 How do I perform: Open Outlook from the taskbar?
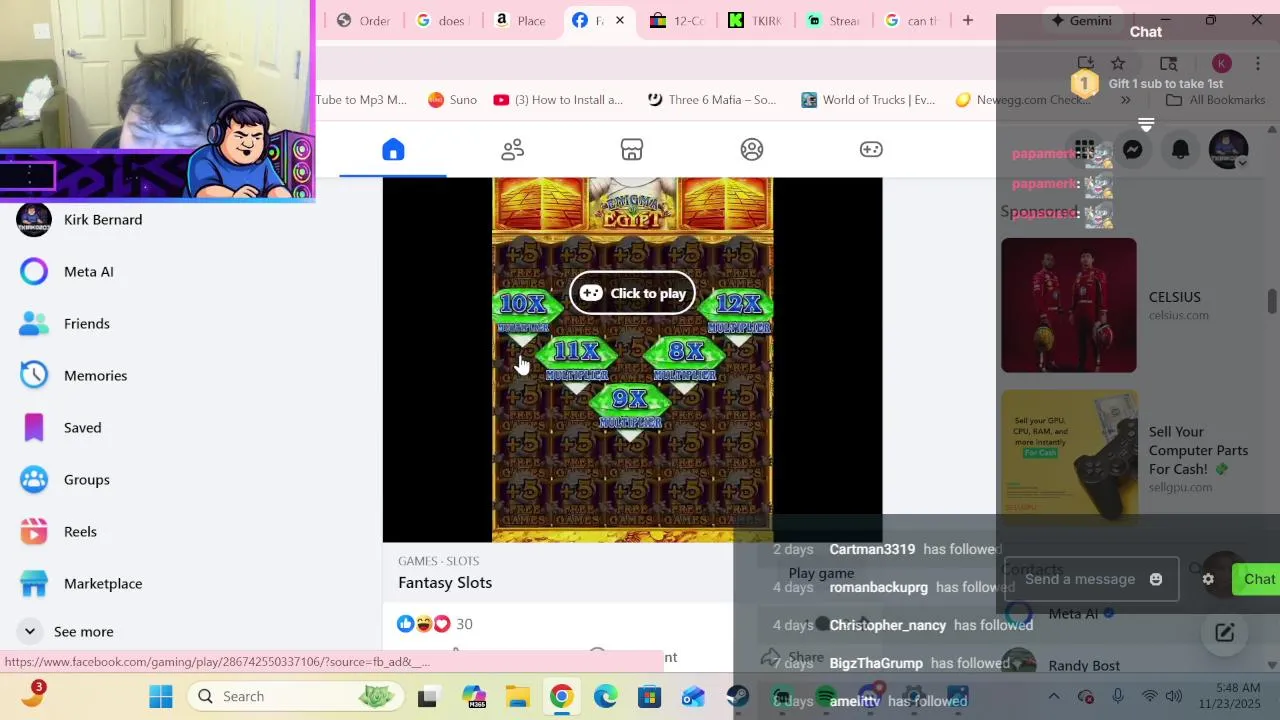click(694, 696)
